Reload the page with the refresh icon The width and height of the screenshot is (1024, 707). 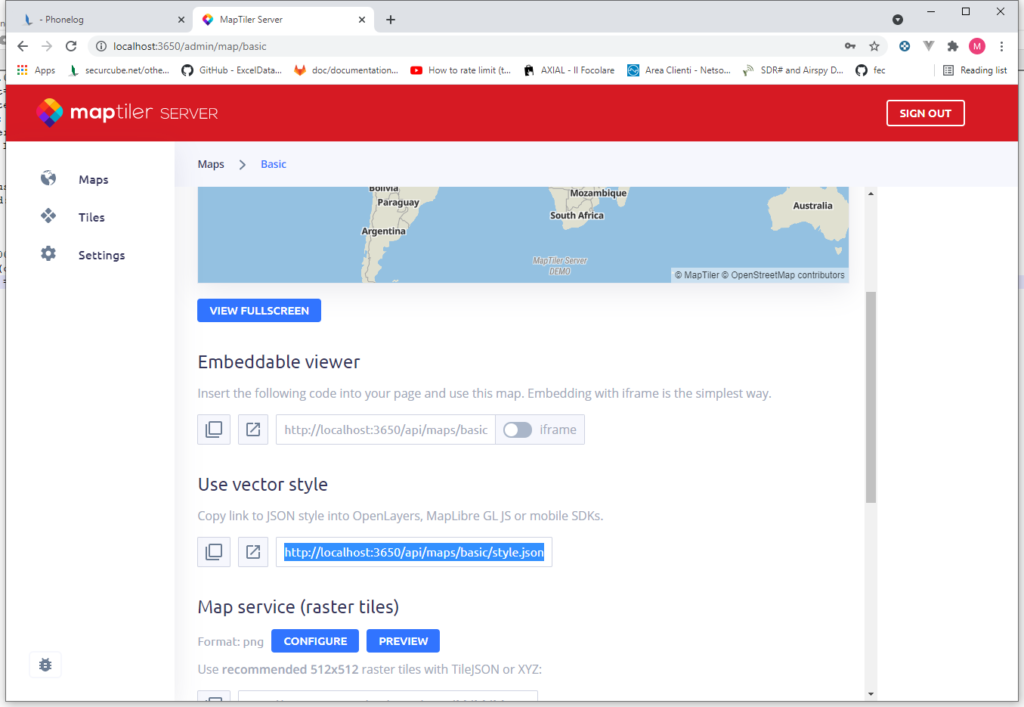[x=70, y=45]
